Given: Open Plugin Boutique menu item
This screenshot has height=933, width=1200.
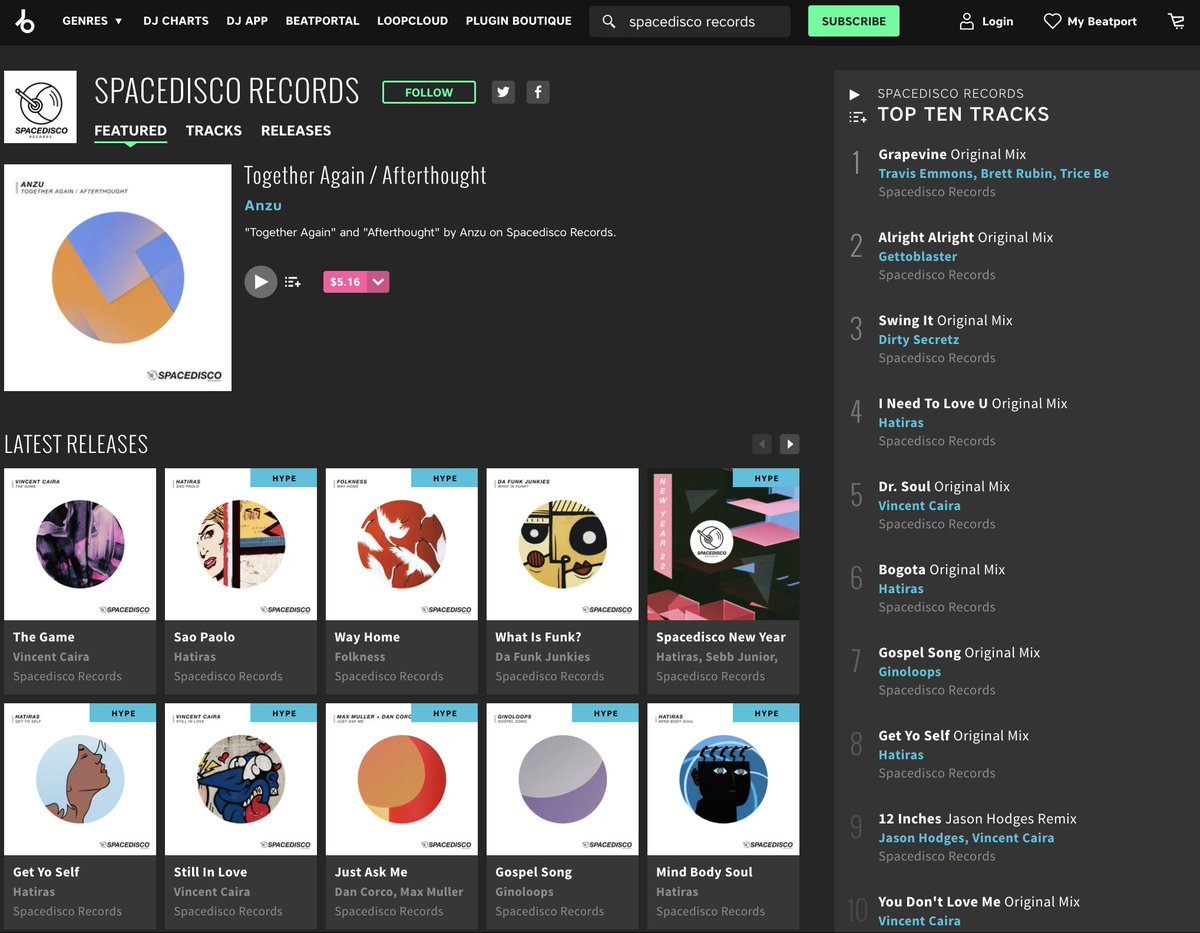Looking at the screenshot, I should (x=519, y=21).
